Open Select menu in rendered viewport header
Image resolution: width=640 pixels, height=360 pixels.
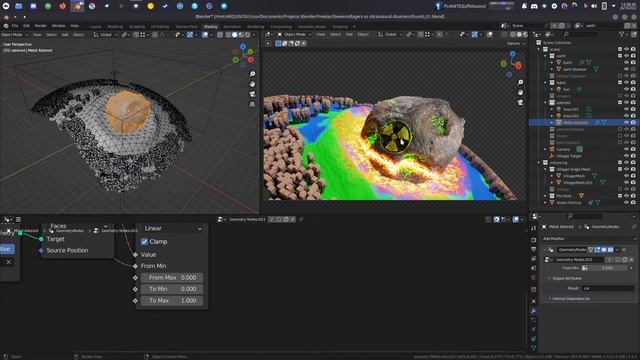(335, 35)
